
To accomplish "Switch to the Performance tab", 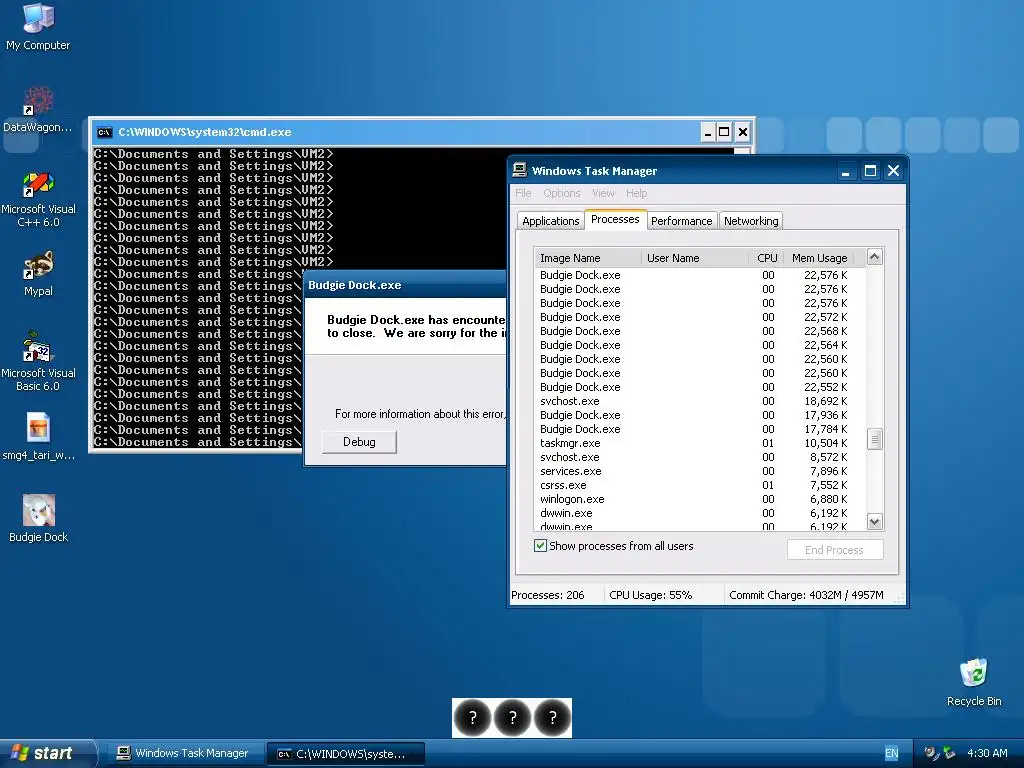I will pyautogui.click(x=682, y=221).
